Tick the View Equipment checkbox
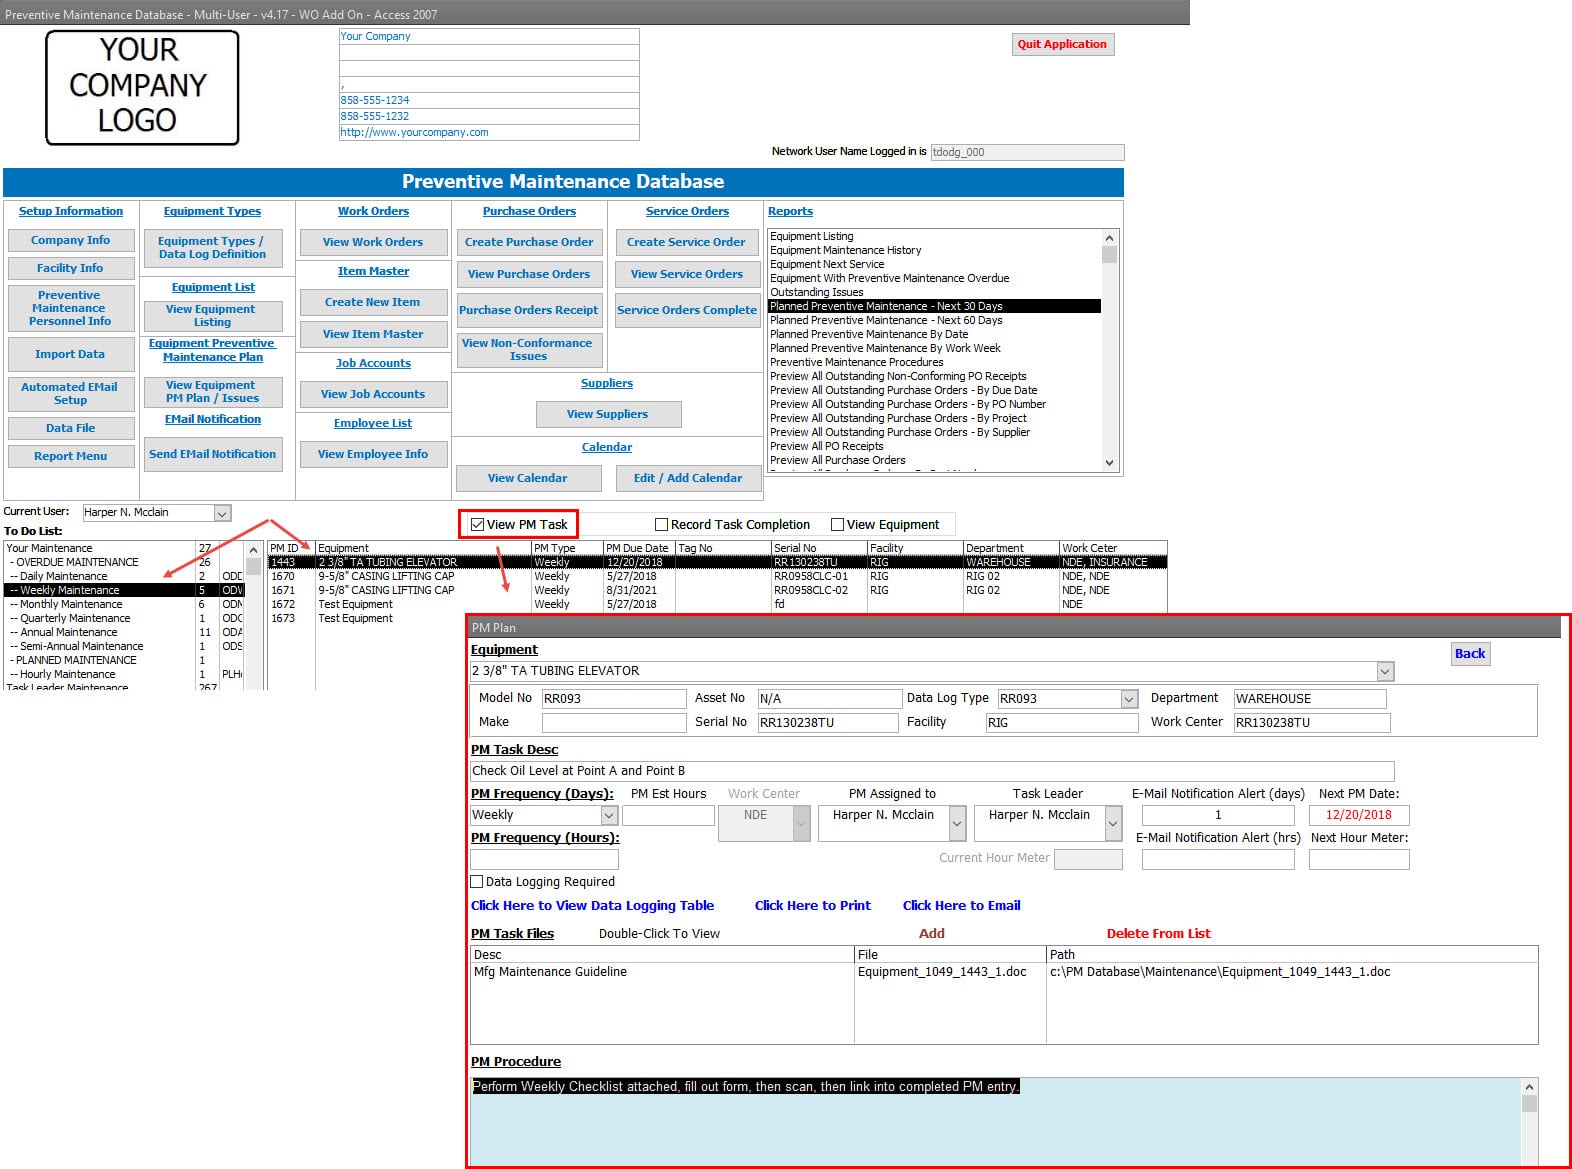Image resolution: width=1572 pixels, height=1169 pixels. [837, 524]
